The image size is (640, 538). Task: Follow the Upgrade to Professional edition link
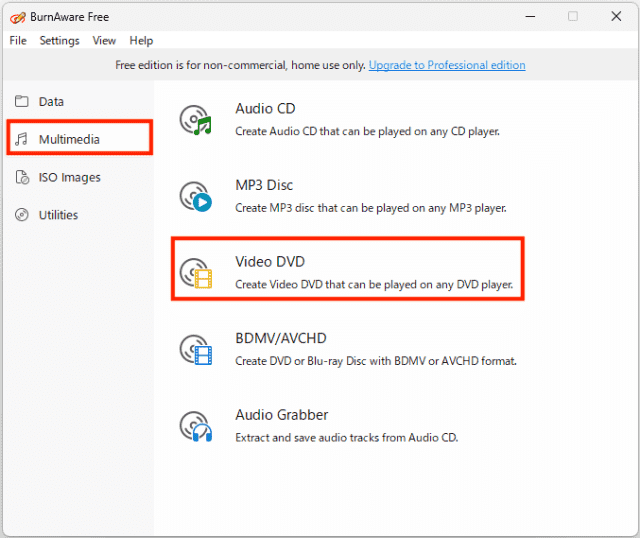(x=447, y=65)
